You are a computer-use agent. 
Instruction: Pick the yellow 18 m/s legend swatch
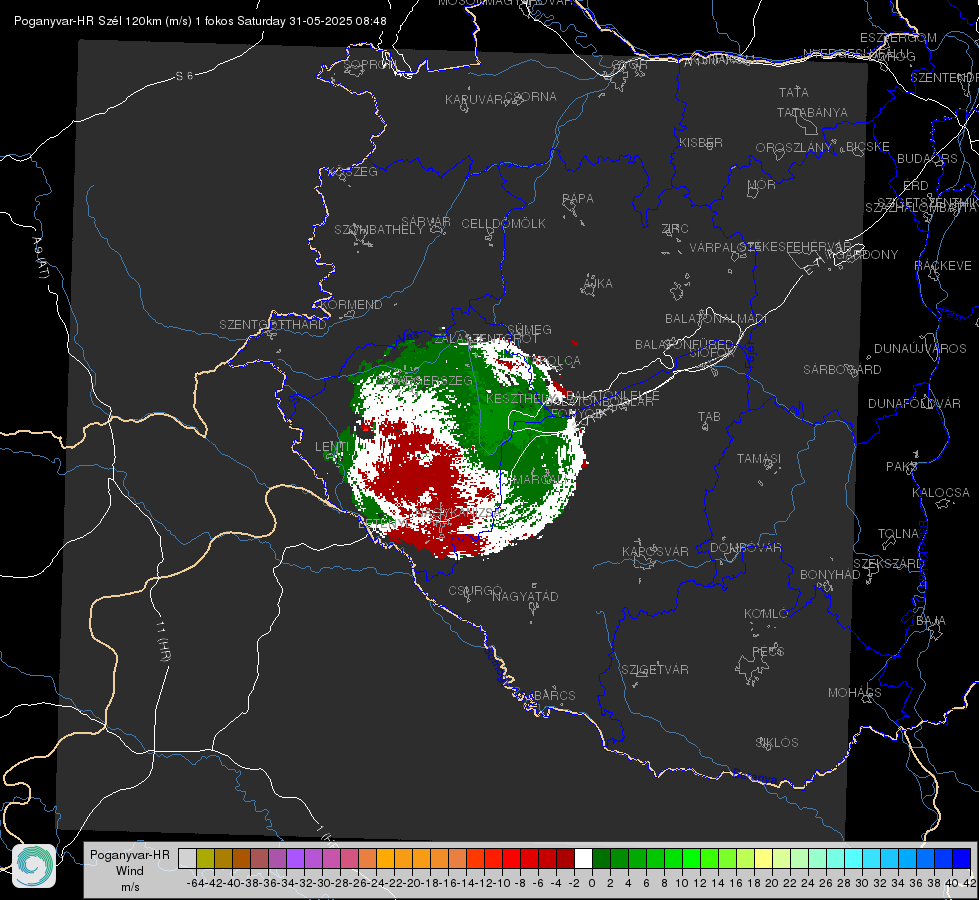tap(763, 859)
